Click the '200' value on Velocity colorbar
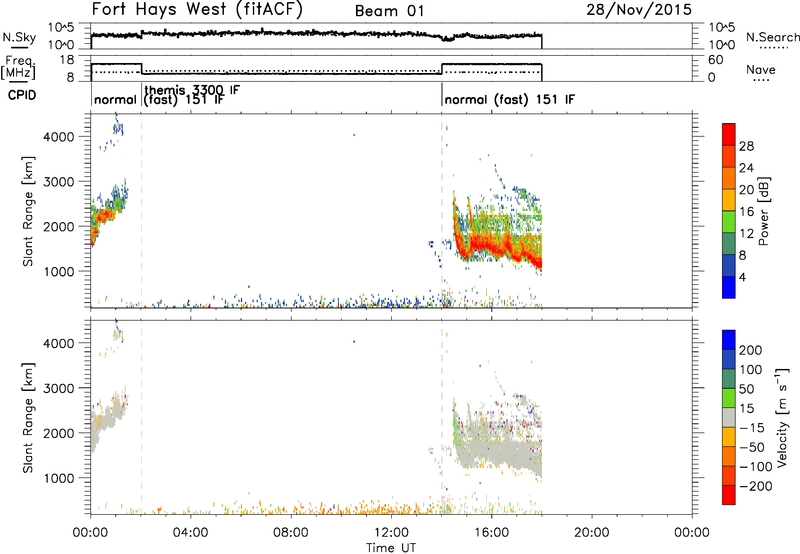Image resolution: width=800 pixels, height=554 pixels. (751, 350)
